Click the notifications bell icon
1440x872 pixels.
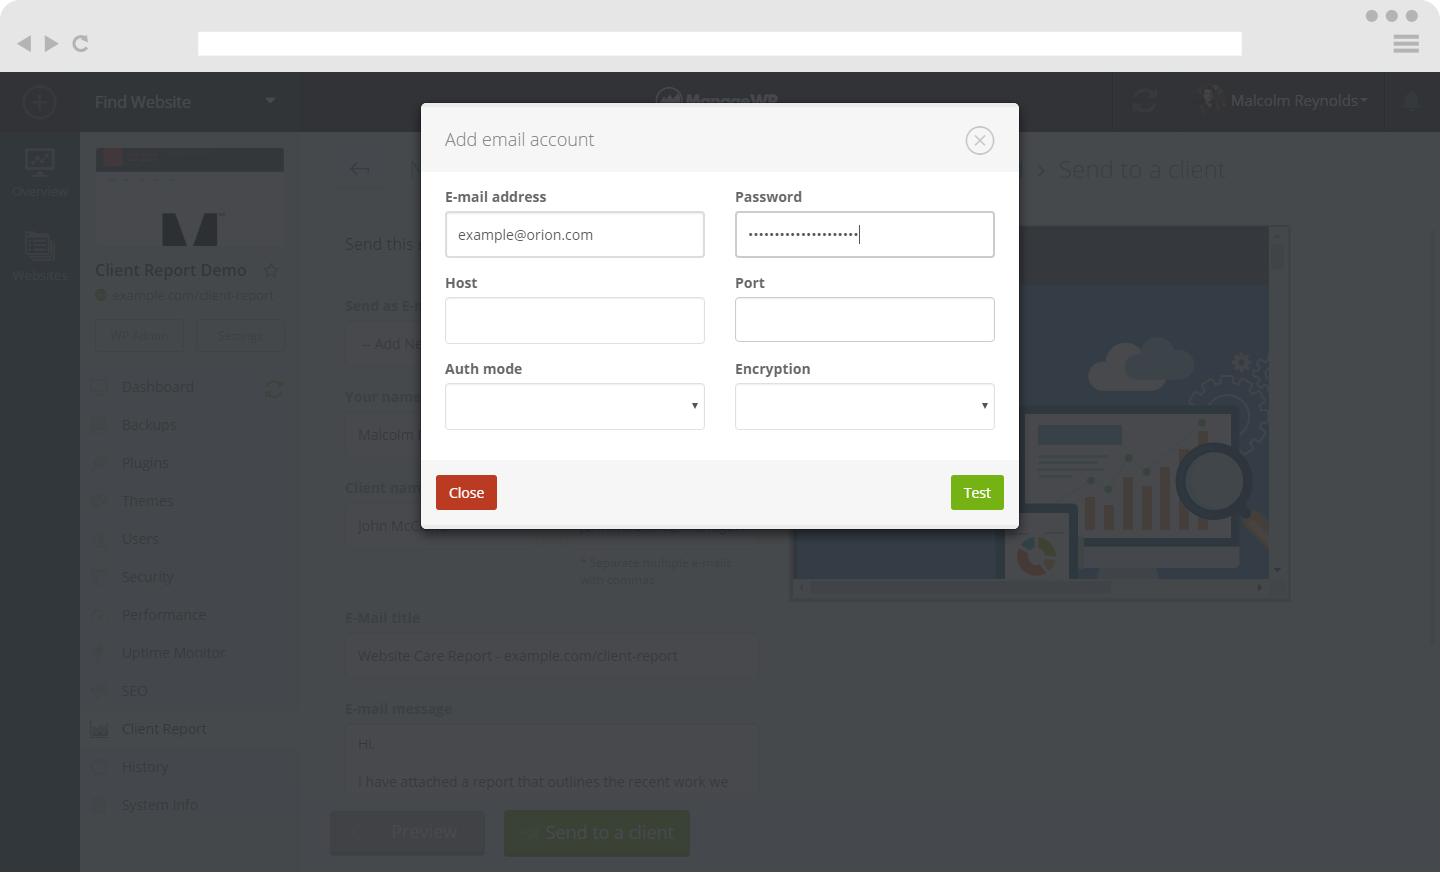(x=1411, y=101)
